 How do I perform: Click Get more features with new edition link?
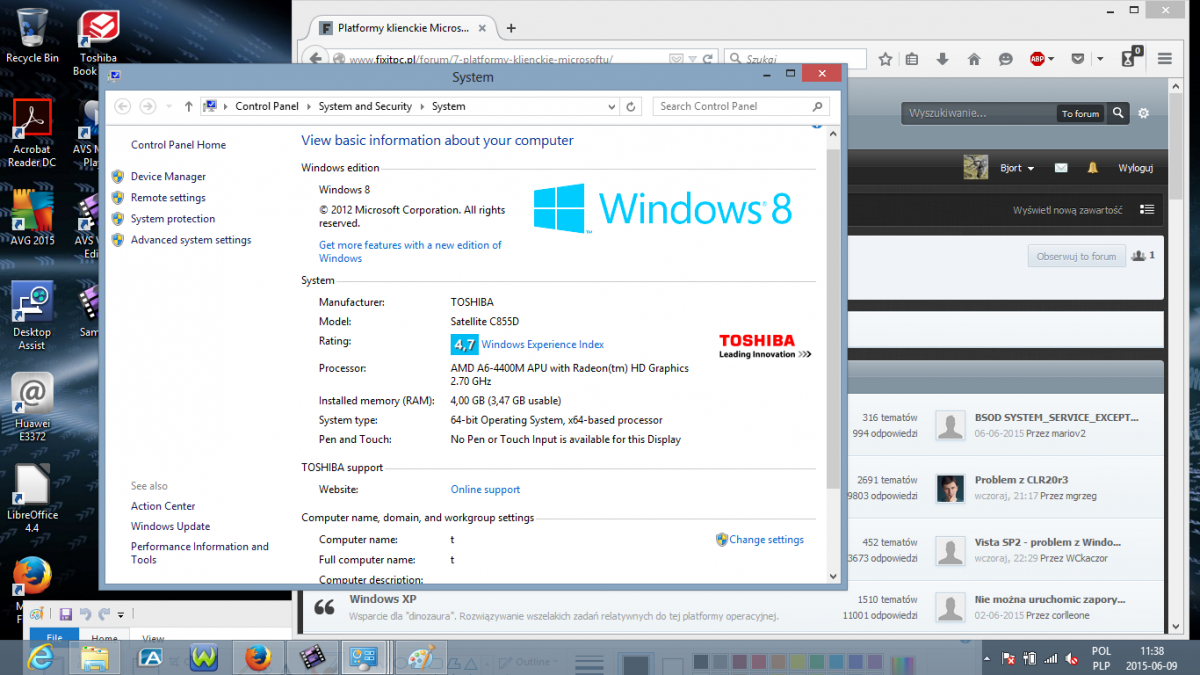click(x=410, y=251)
